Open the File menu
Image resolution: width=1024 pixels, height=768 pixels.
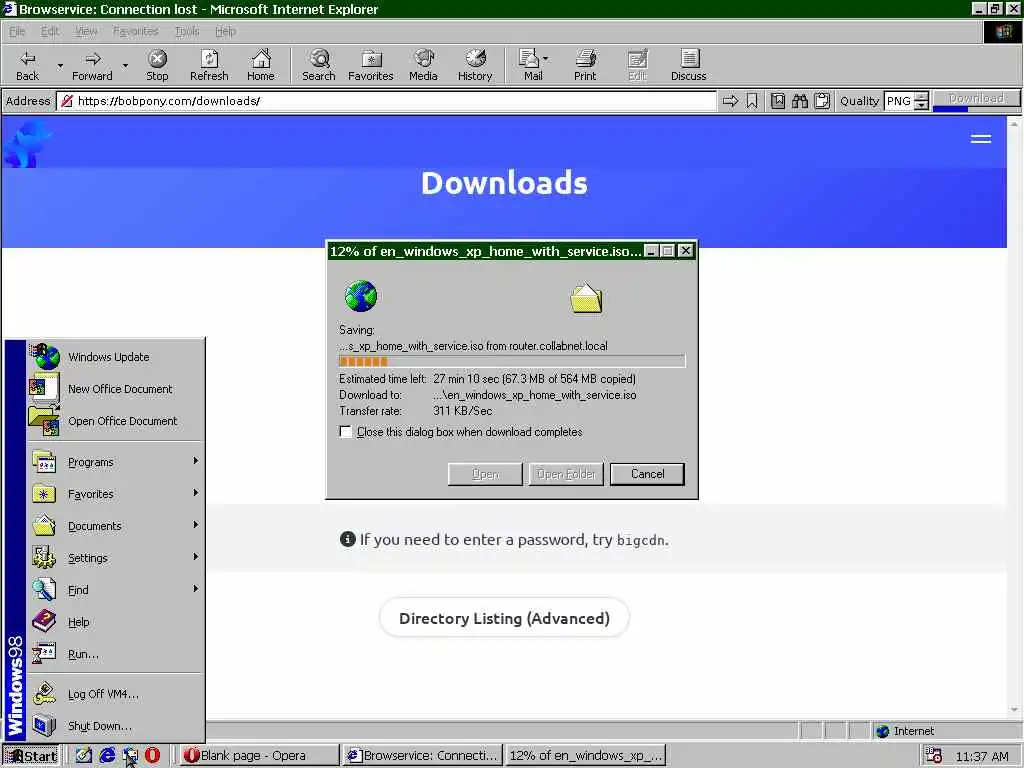tap(17, 31)
